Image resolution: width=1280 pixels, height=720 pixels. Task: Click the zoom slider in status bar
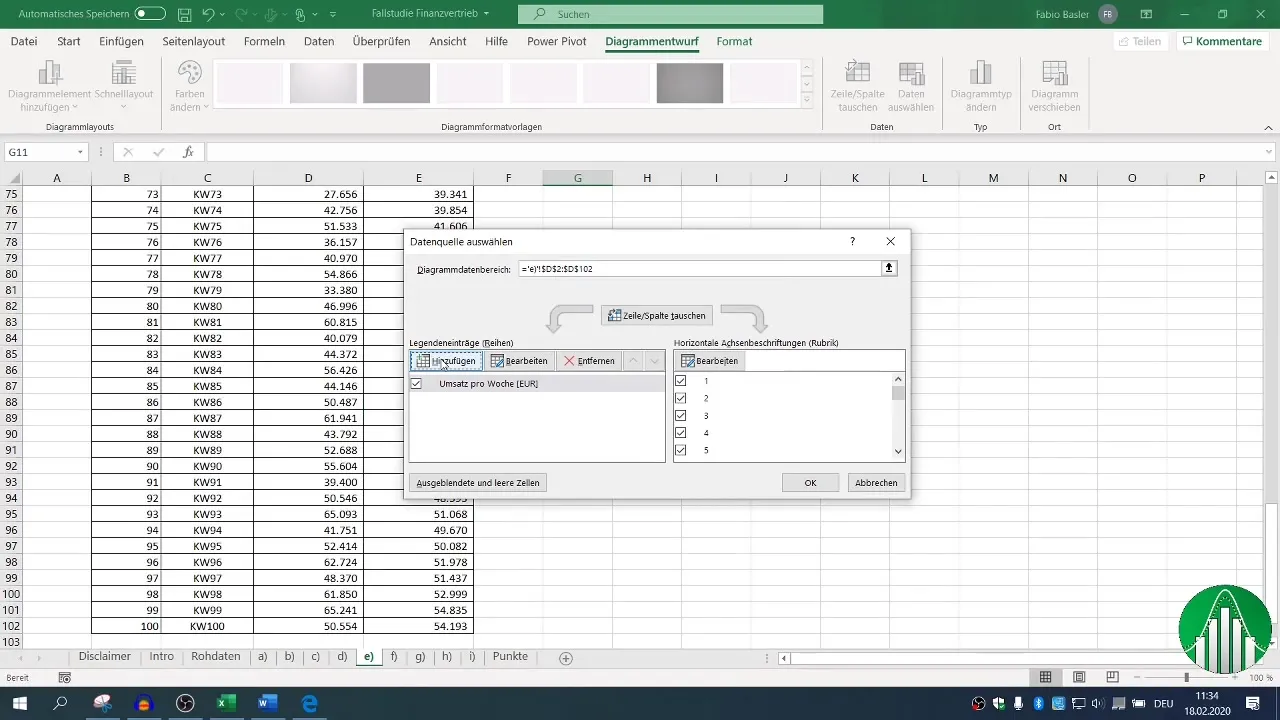1186,677
